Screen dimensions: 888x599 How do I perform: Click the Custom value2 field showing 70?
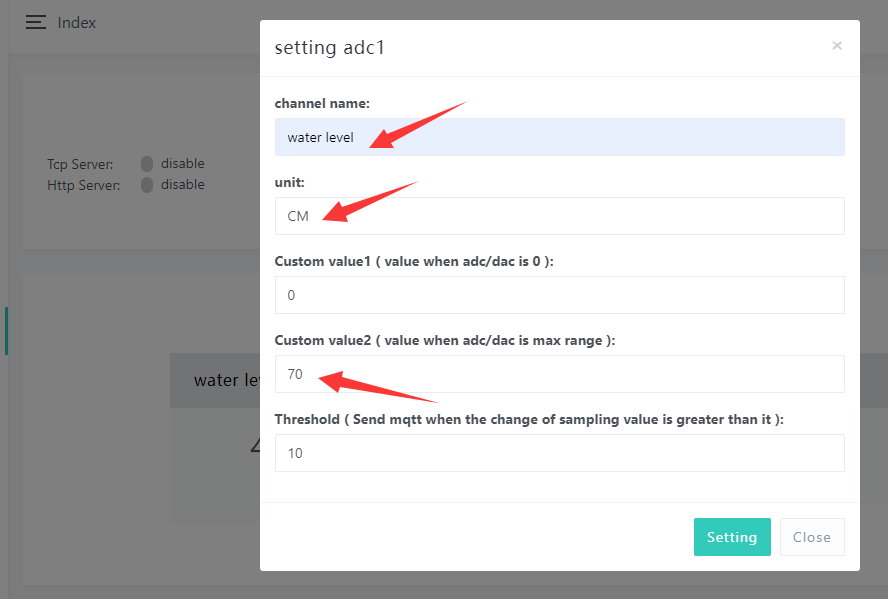[559, 374]
